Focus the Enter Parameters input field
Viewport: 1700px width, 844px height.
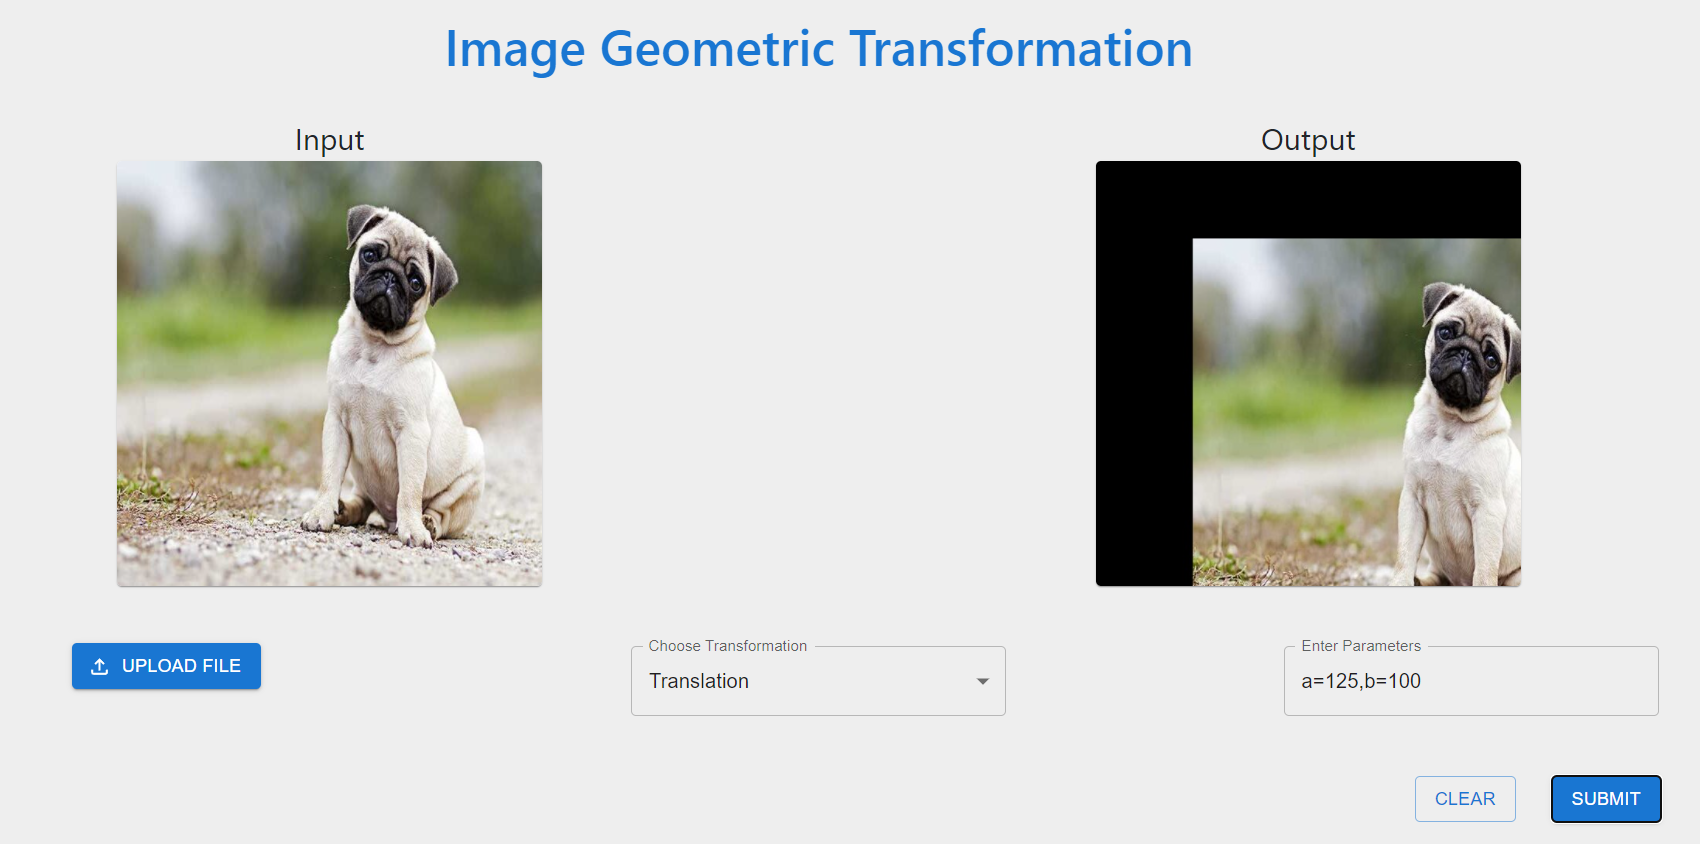pyautogui.click(x=1471, y=681)
